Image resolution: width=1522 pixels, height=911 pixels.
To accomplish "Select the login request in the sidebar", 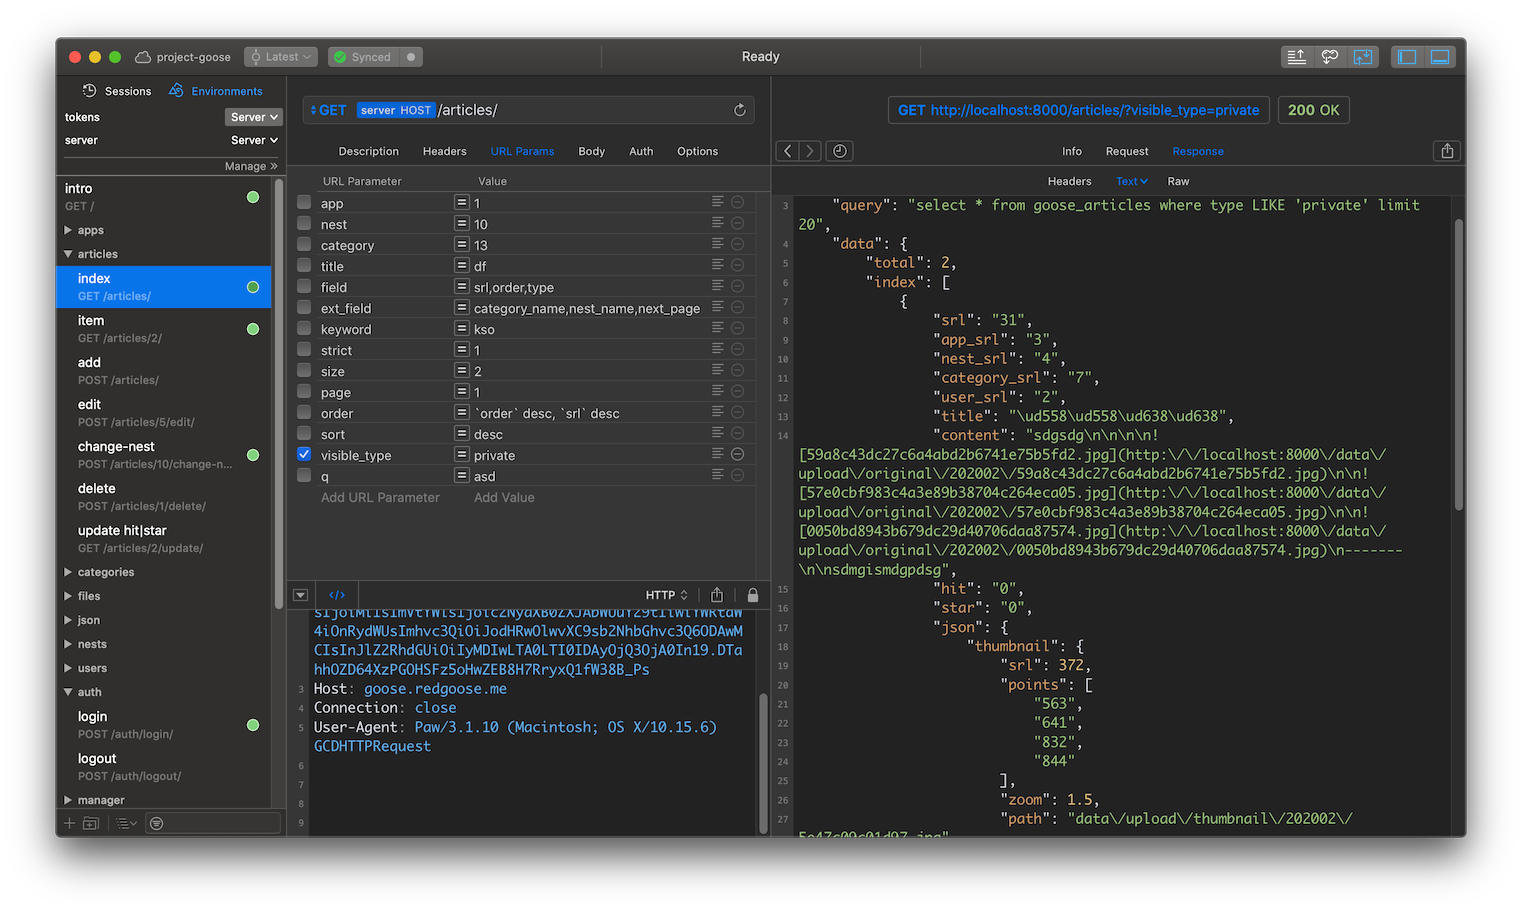I will coord(93,716).
